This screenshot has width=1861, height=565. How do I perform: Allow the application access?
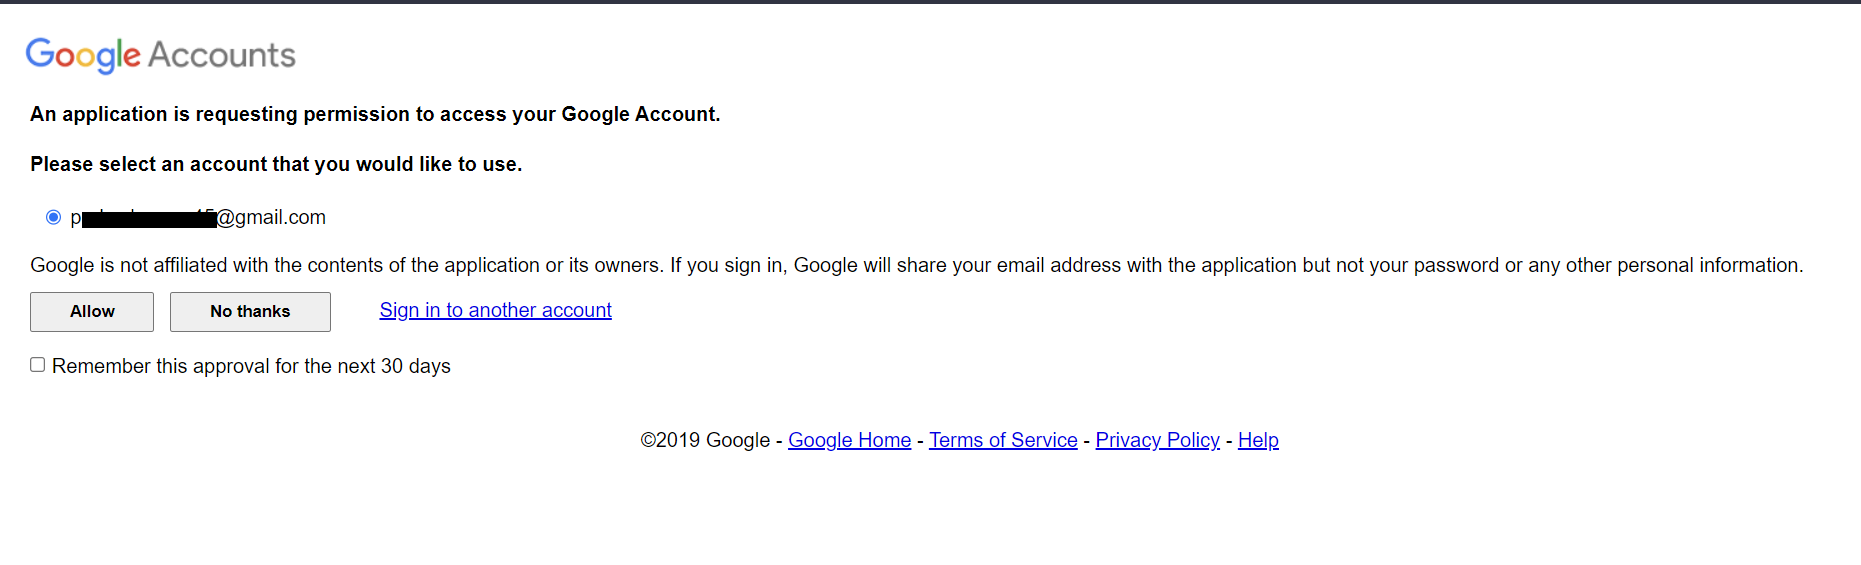click(x=92, y=312)
